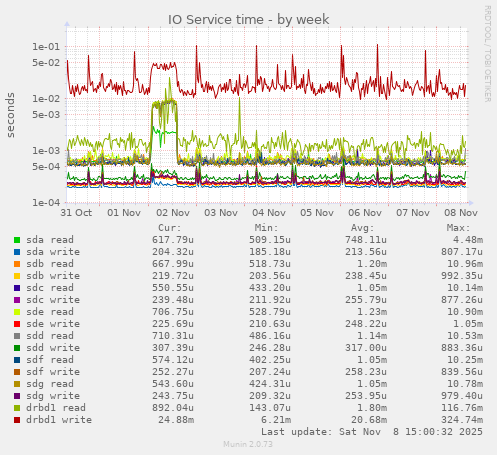Click the drbd1 write max value 324.74m

(x=462, y=420)
